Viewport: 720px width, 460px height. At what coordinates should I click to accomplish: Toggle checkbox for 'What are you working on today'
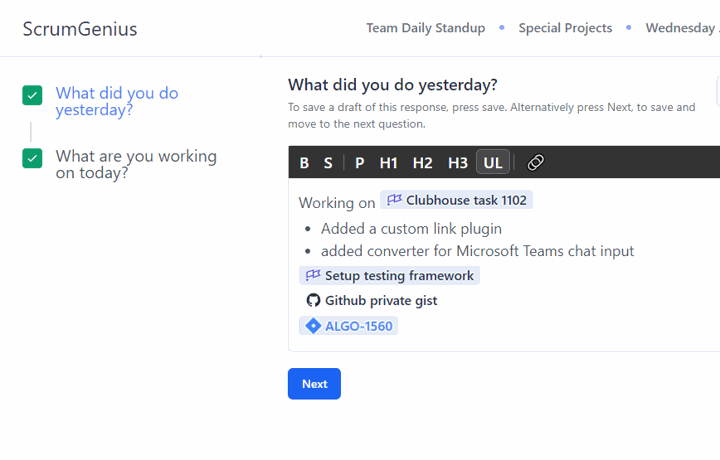point(32,158)
